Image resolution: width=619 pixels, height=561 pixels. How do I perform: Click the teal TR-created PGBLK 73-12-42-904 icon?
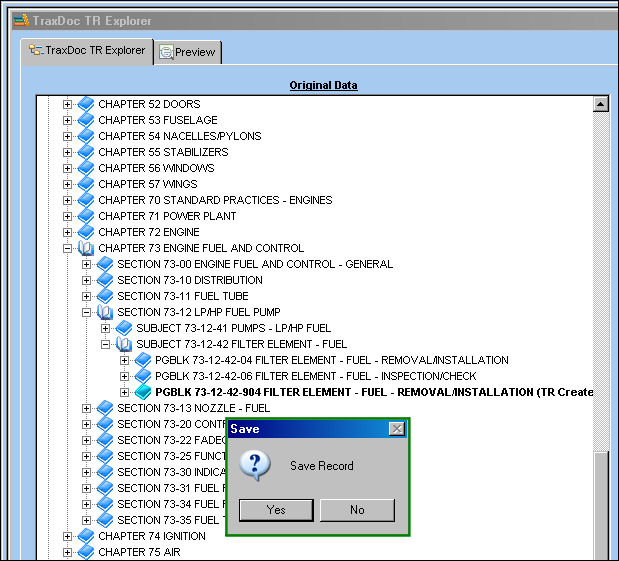tap(143, 392)
